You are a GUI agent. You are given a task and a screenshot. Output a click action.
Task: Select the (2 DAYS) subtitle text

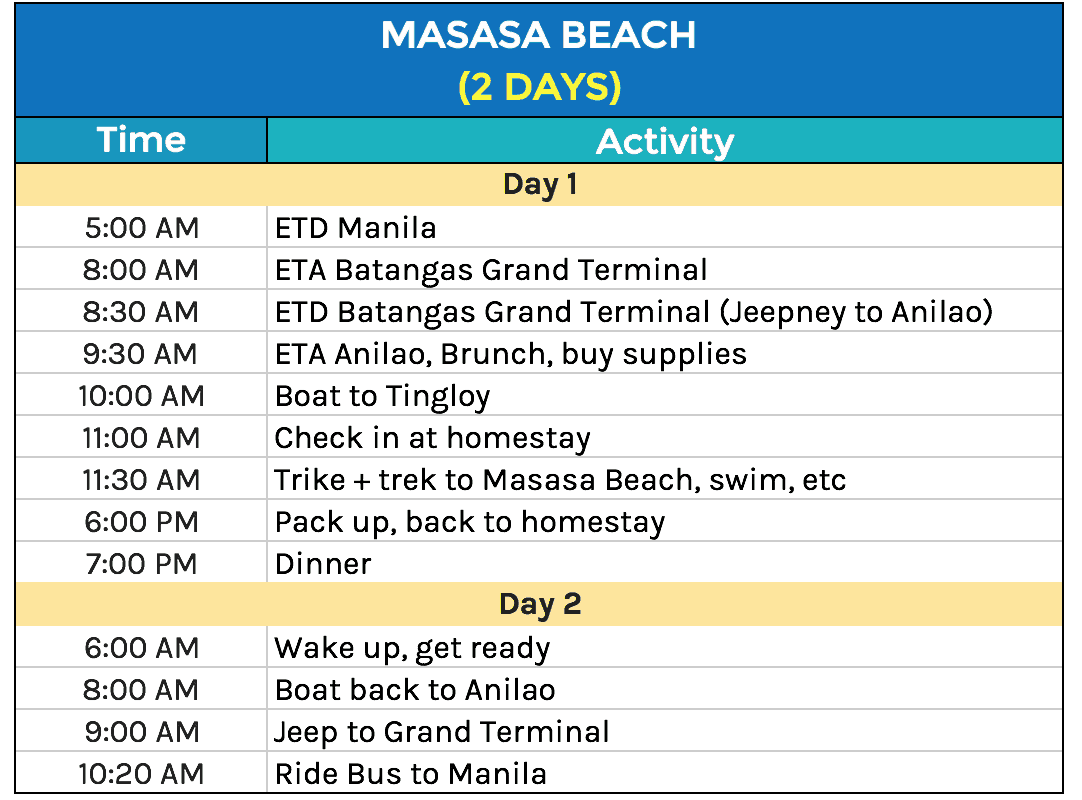pyautogui.click(x=539, y=88)
